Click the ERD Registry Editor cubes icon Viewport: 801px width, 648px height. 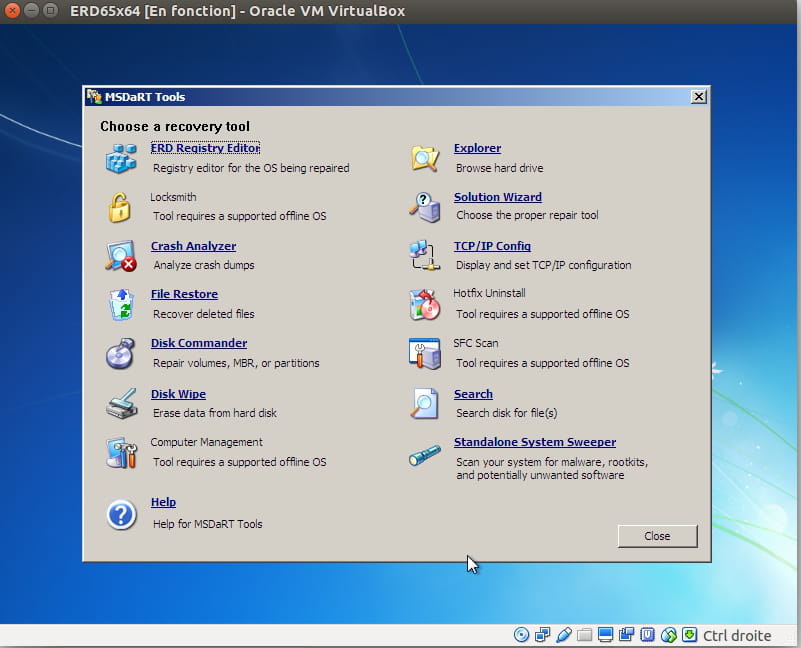click(x=121, y=158)
